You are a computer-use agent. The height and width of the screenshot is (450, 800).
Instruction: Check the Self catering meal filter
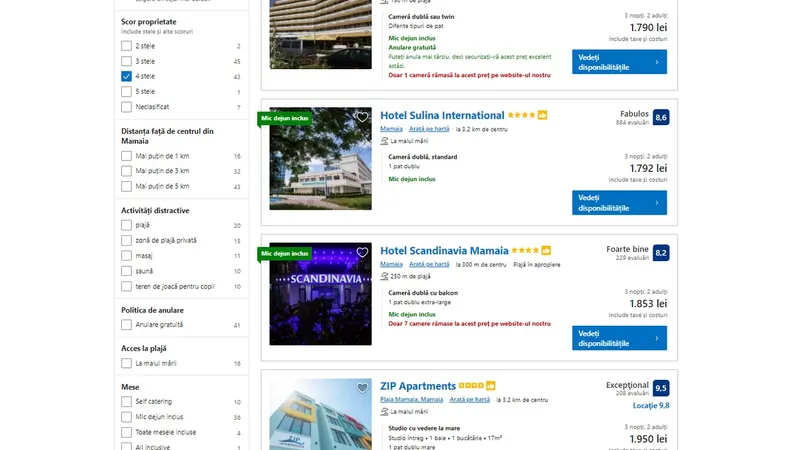click(x=127, y=402)
